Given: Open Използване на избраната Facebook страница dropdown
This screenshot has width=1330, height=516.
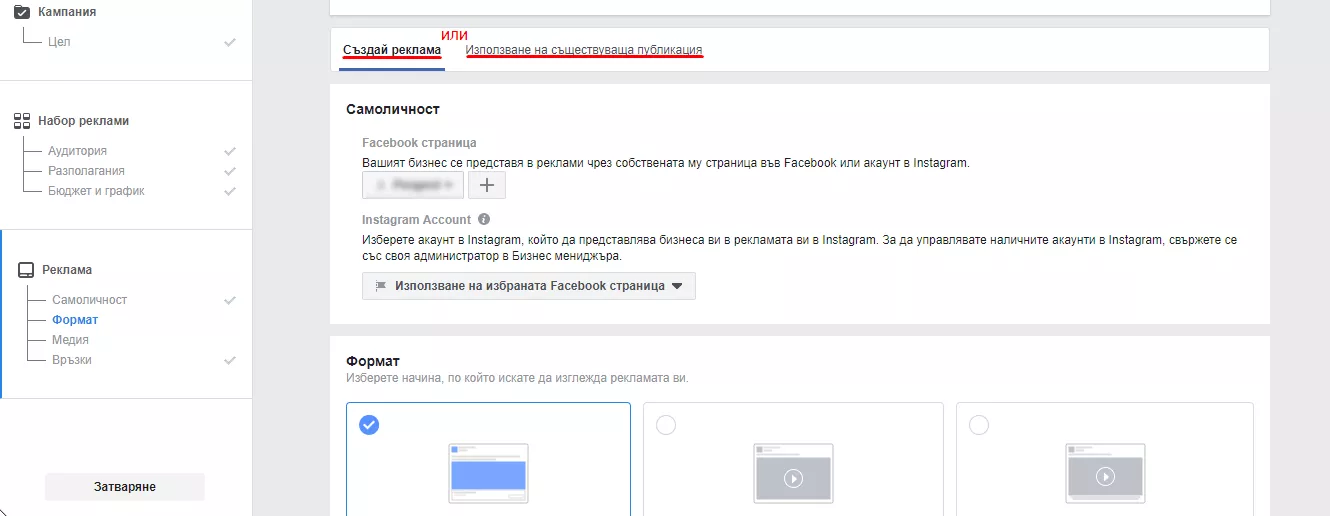Looking at the screenshot, I should coord(529,286).
